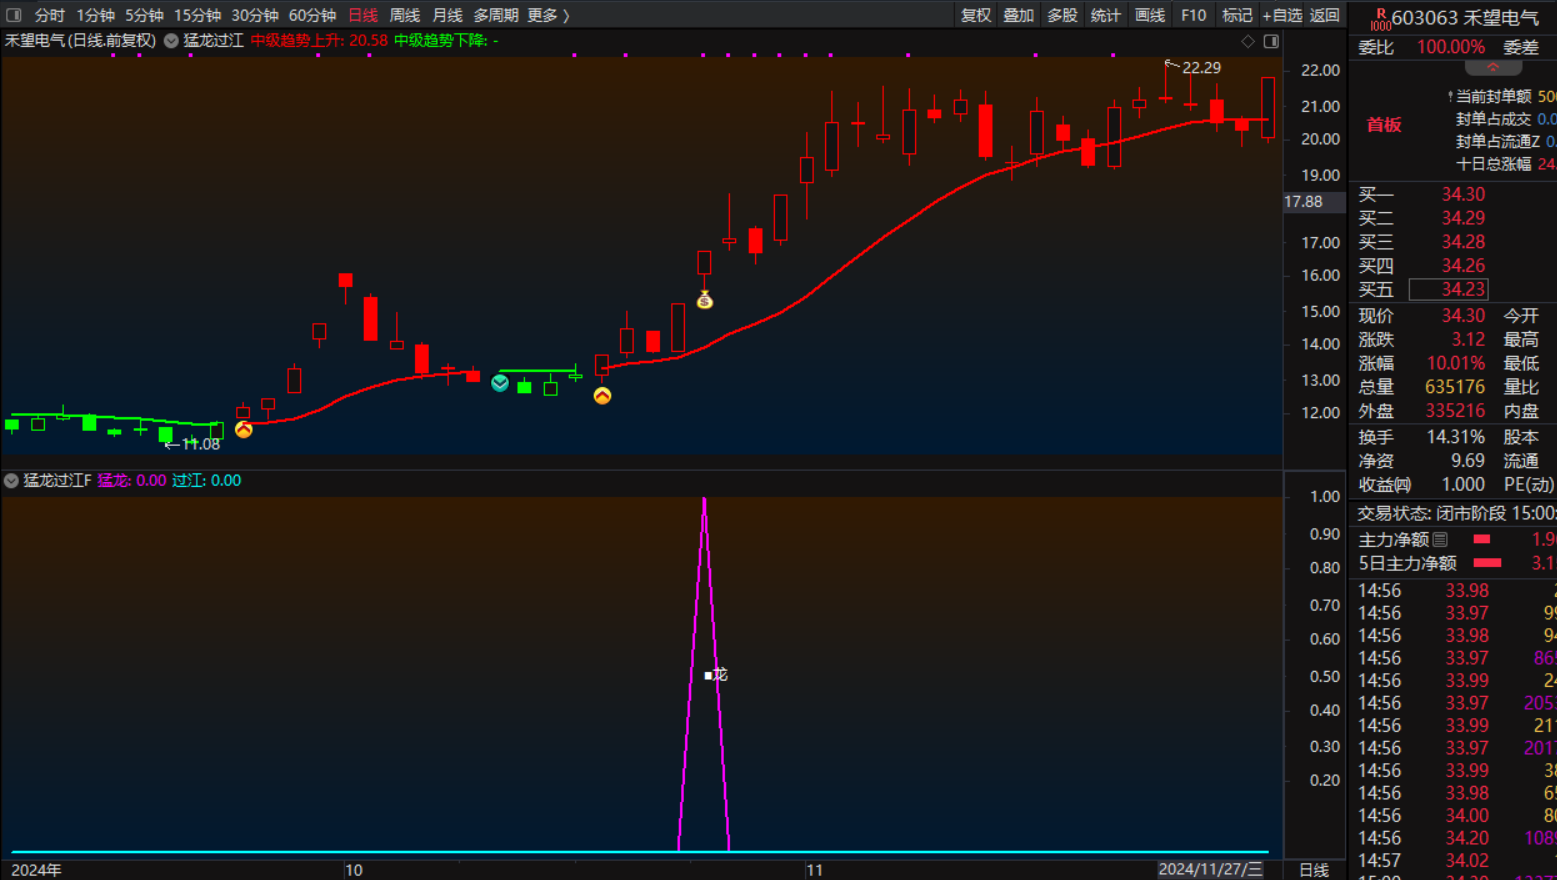Screen dimensions: 1557x880
Task: Click the 复权 button
Action: 975,15
